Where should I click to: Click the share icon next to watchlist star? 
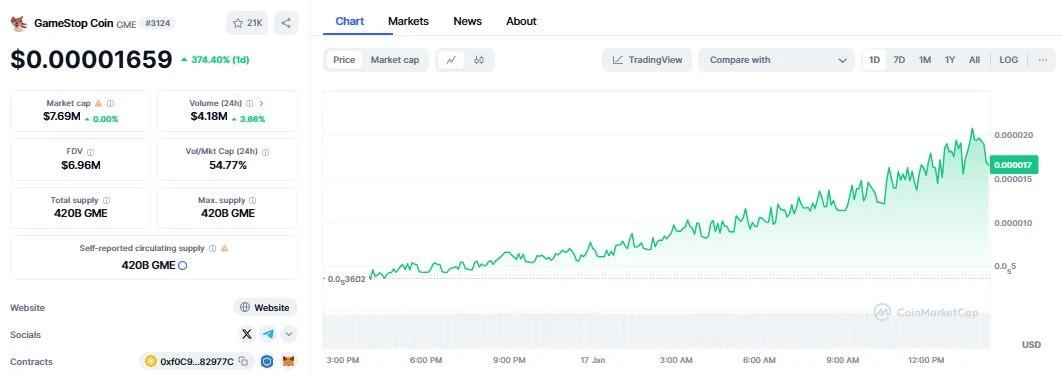(286, 23)
